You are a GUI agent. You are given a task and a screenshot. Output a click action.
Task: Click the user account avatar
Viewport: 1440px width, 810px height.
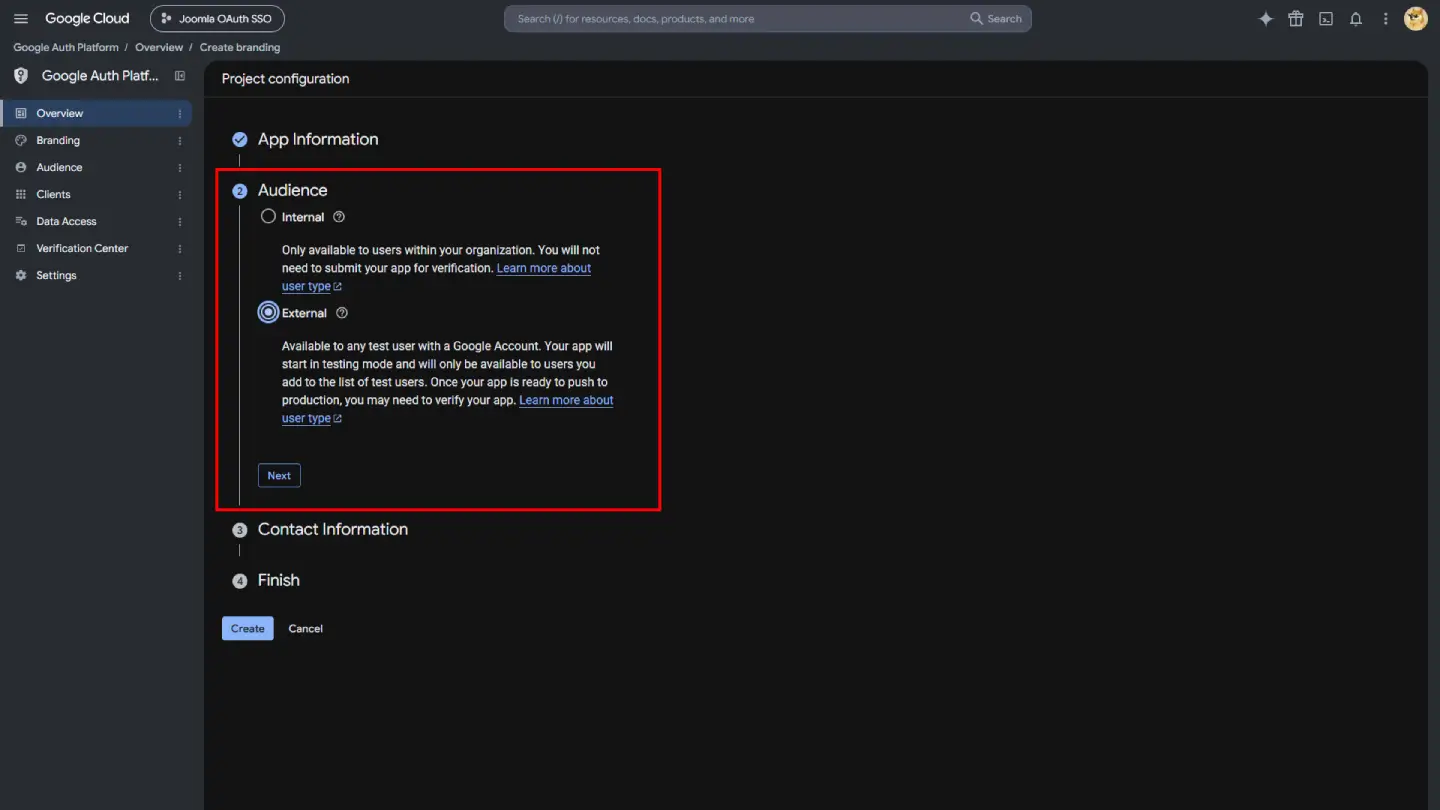[x=1416, y=19]
